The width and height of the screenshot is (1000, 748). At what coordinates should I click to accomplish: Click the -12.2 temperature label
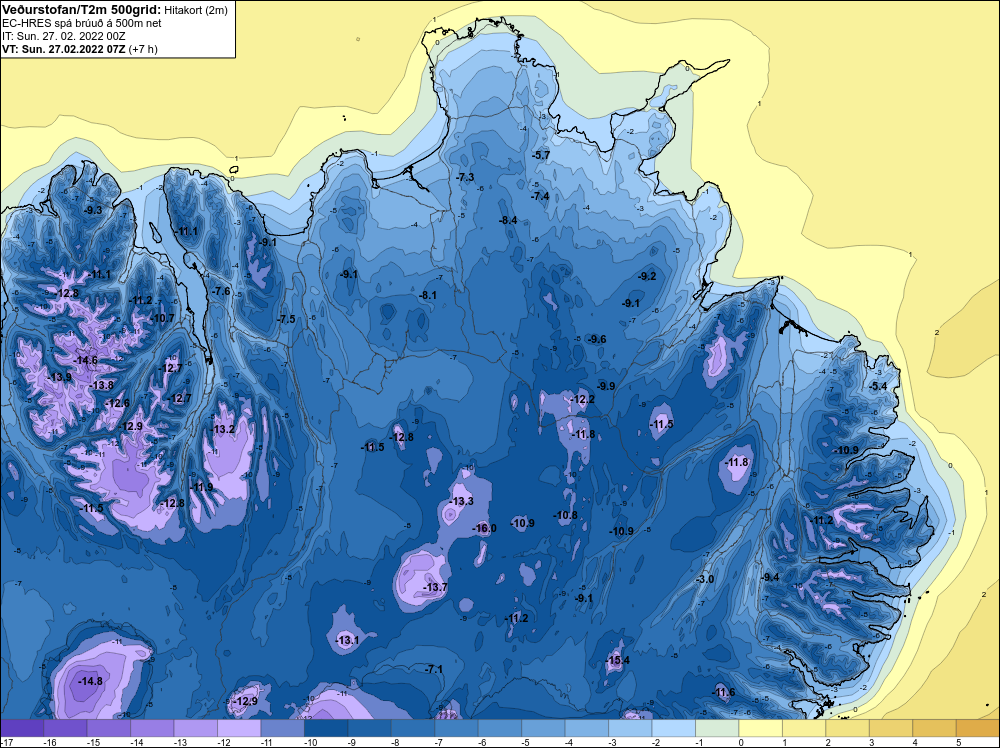[582, 399]
